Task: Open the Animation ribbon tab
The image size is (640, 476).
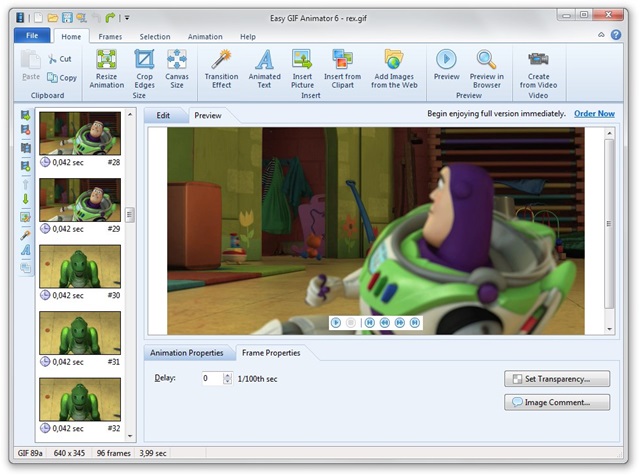Action: point(205,37)
